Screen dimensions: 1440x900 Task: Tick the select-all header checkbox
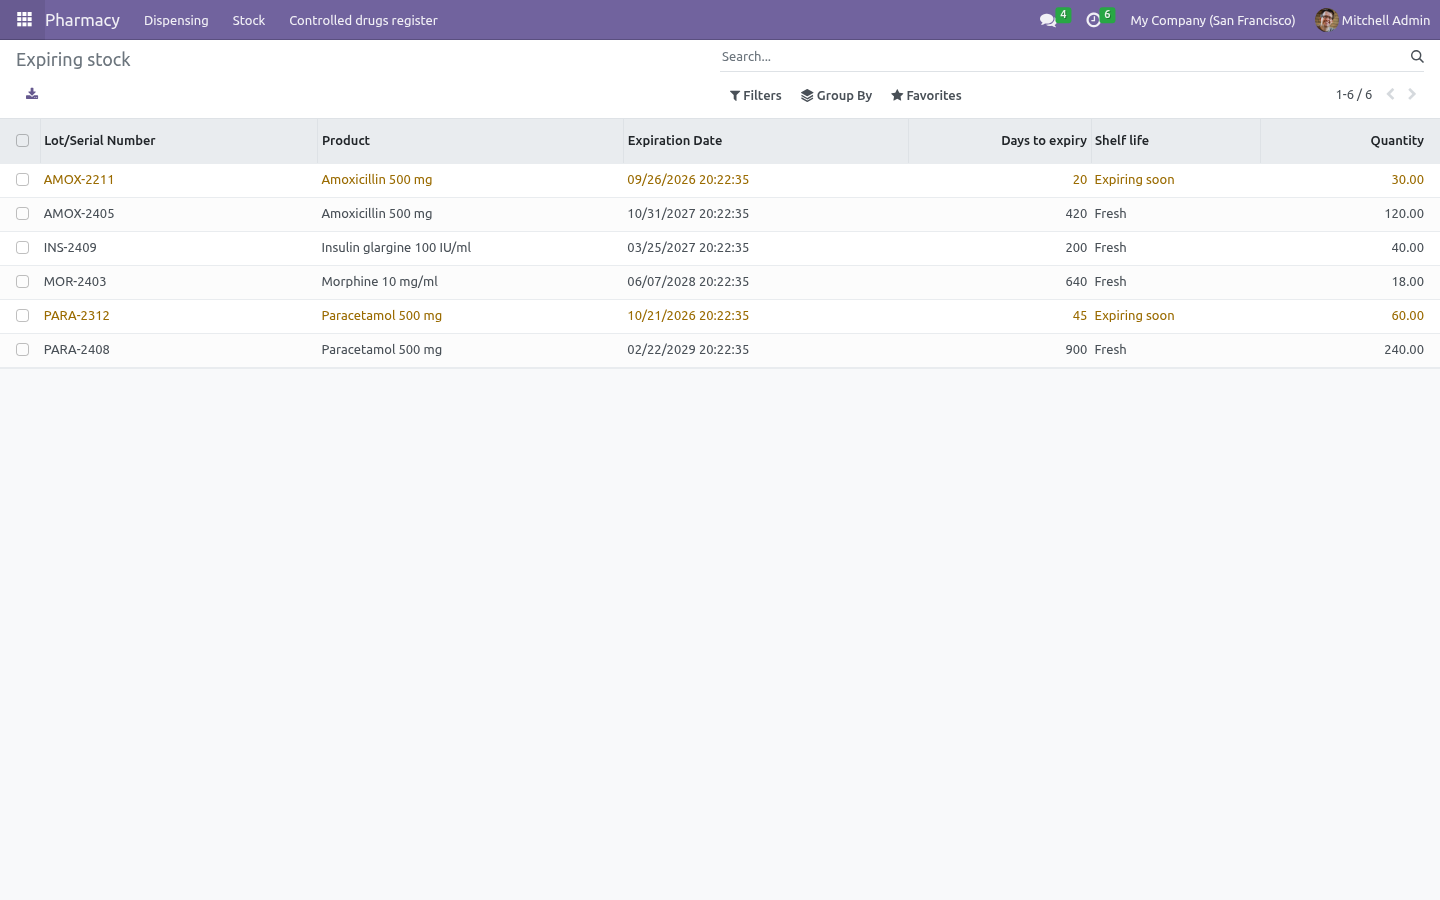22,141
